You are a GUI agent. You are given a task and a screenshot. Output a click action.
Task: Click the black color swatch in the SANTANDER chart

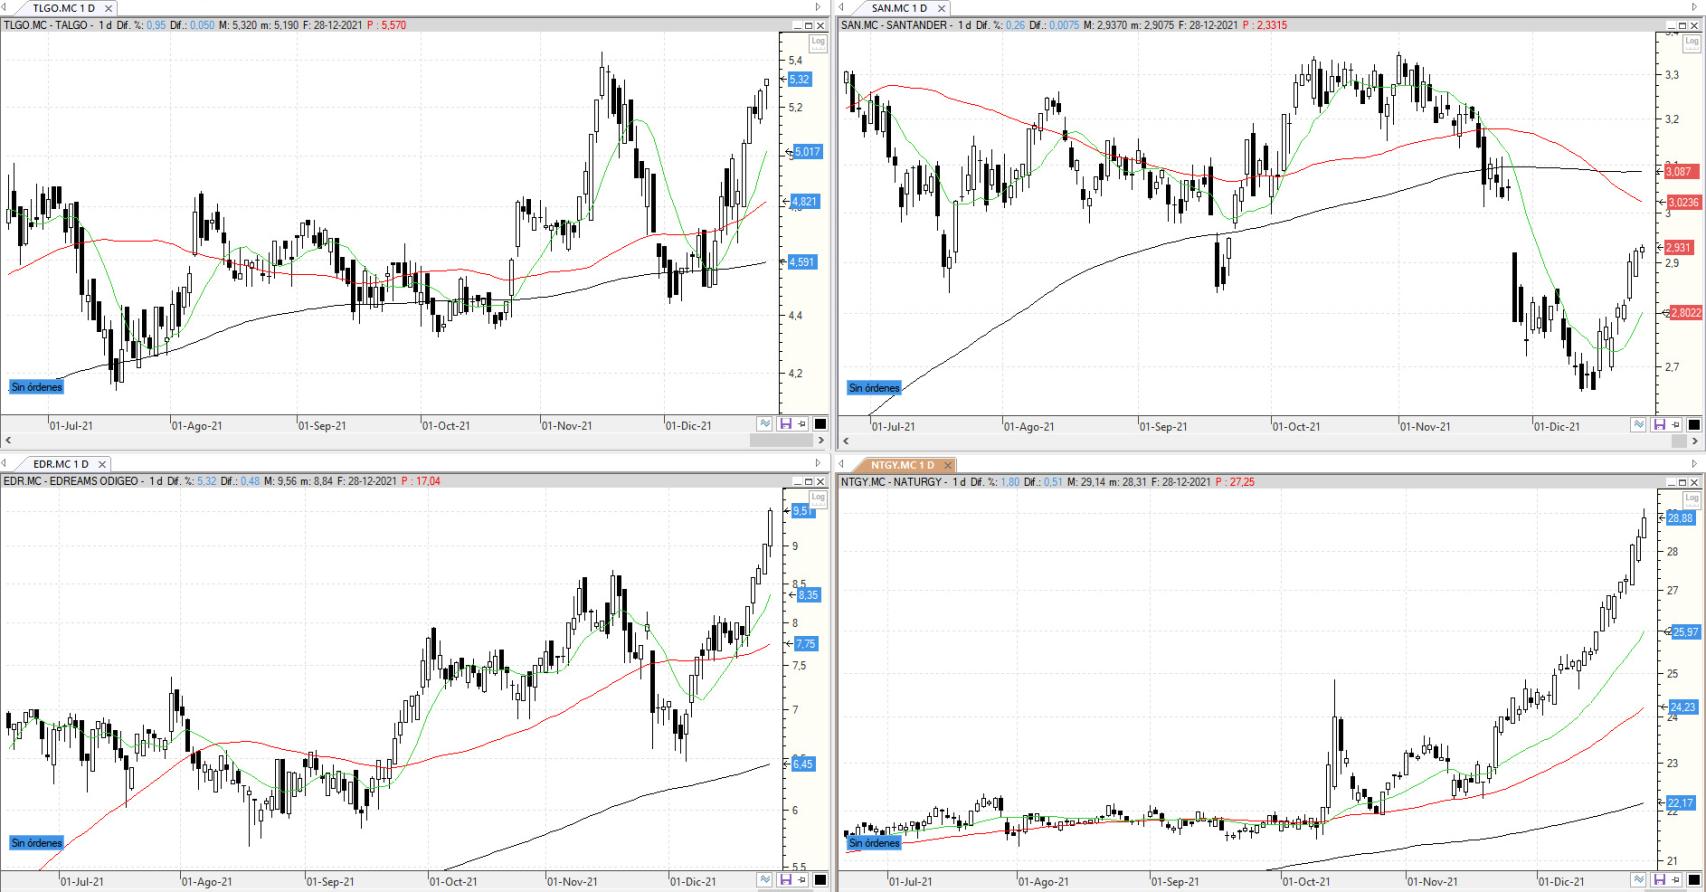coord(1694,425)
